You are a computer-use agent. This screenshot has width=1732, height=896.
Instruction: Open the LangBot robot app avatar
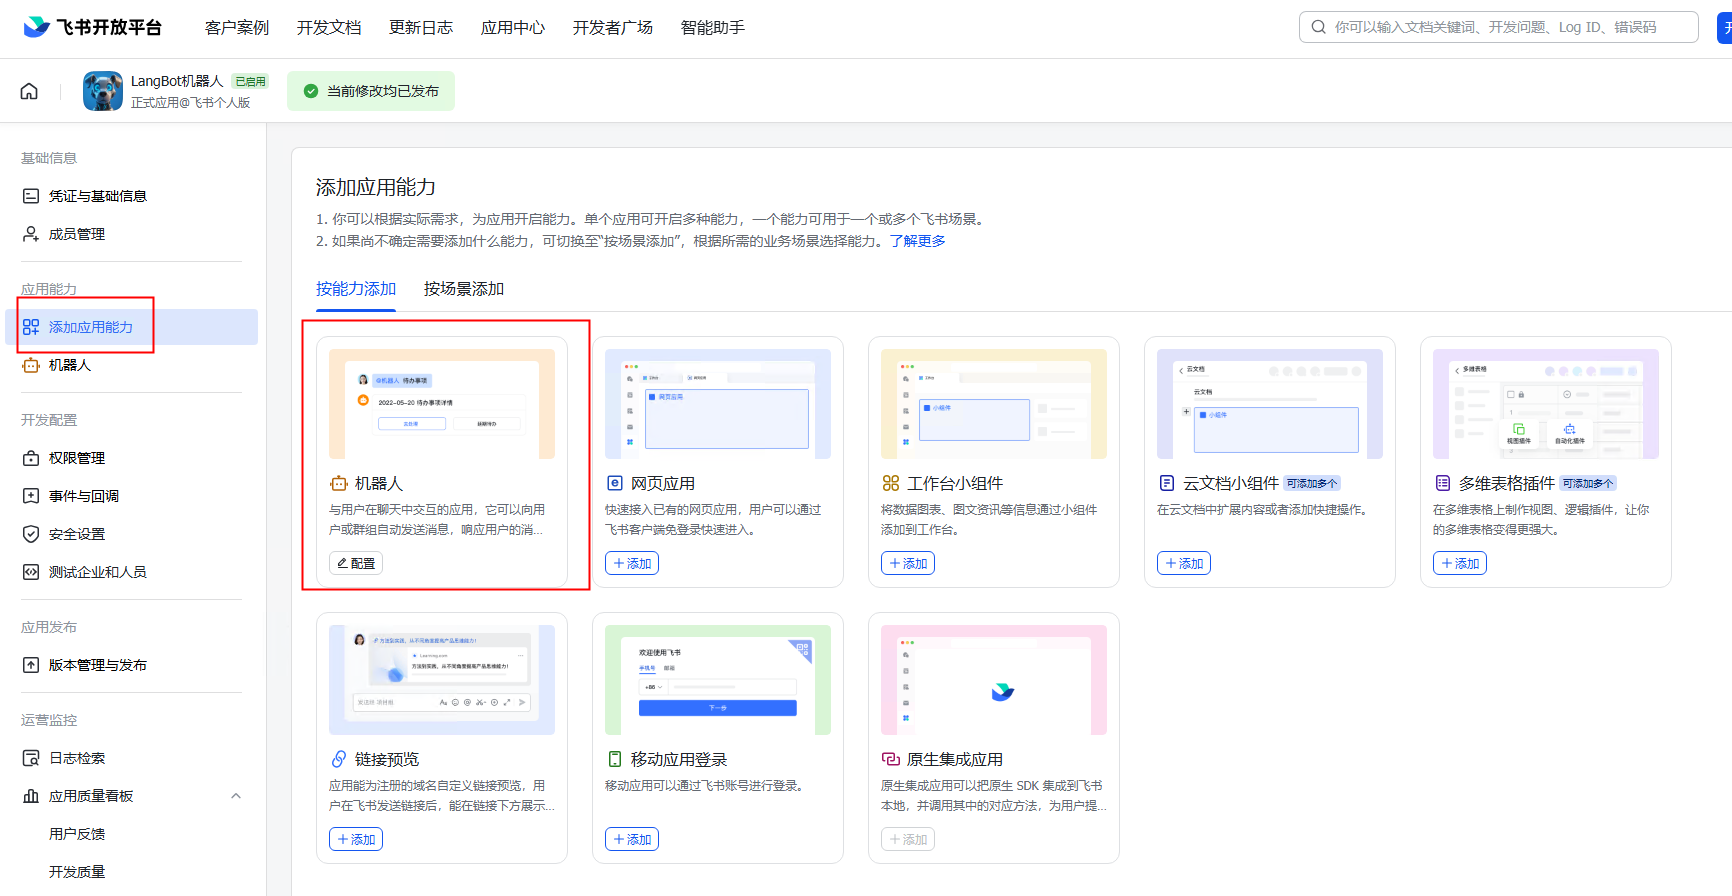click(x=103, y=91)
